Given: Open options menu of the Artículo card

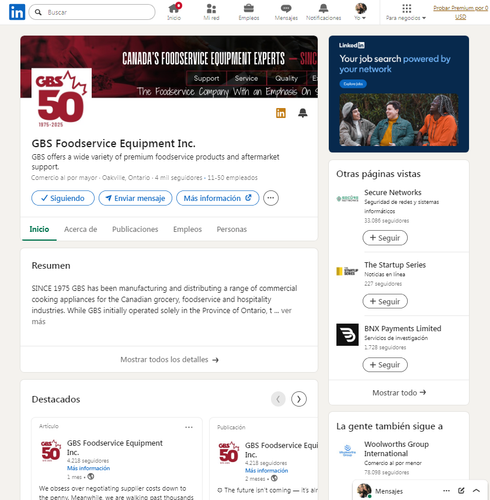Looking at the screenshot, I should [x=189, y=427].
